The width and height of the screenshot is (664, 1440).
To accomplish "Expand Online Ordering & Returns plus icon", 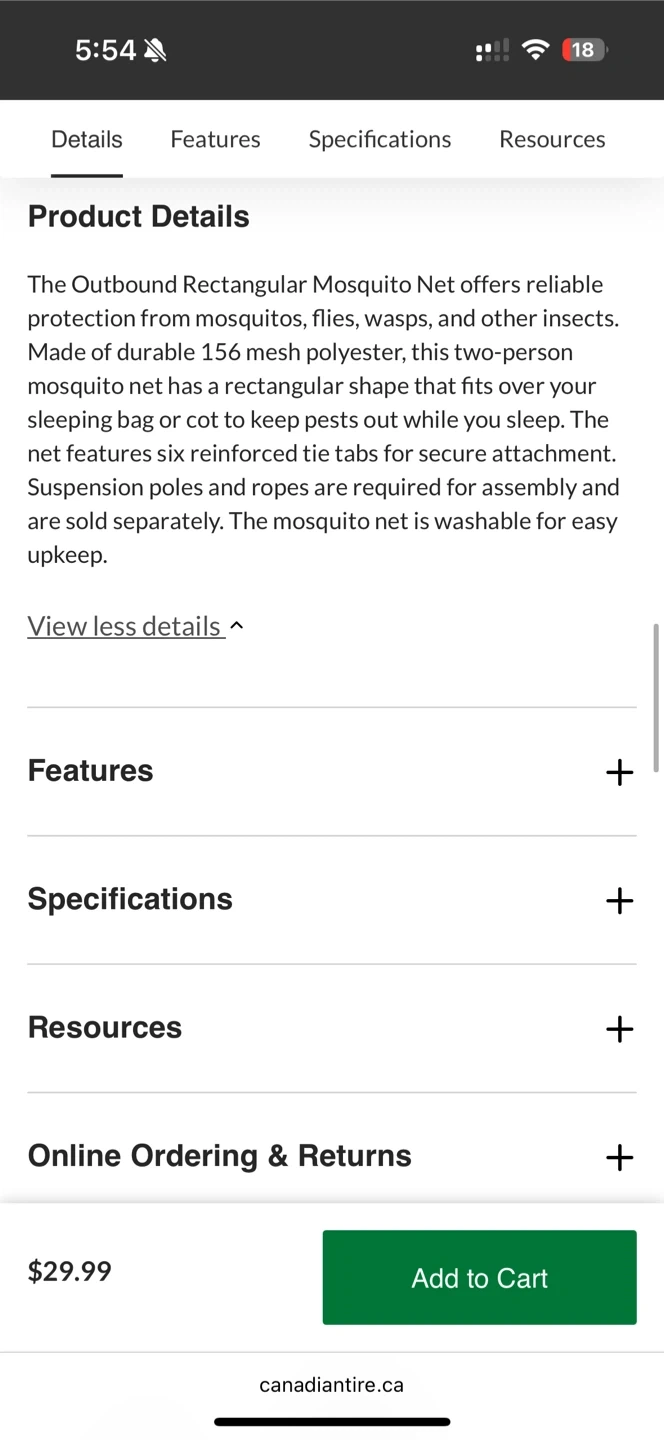I will (x=619, y=1157).
